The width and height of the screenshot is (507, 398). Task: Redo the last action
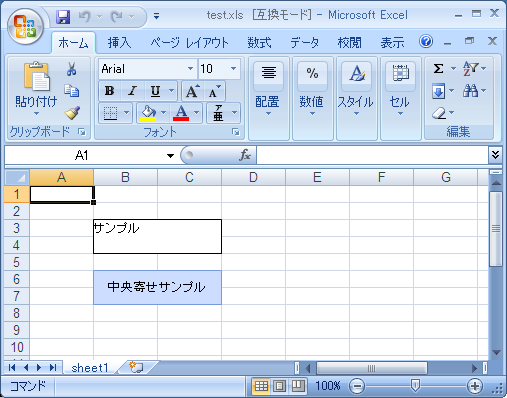[x=117, y=16]
